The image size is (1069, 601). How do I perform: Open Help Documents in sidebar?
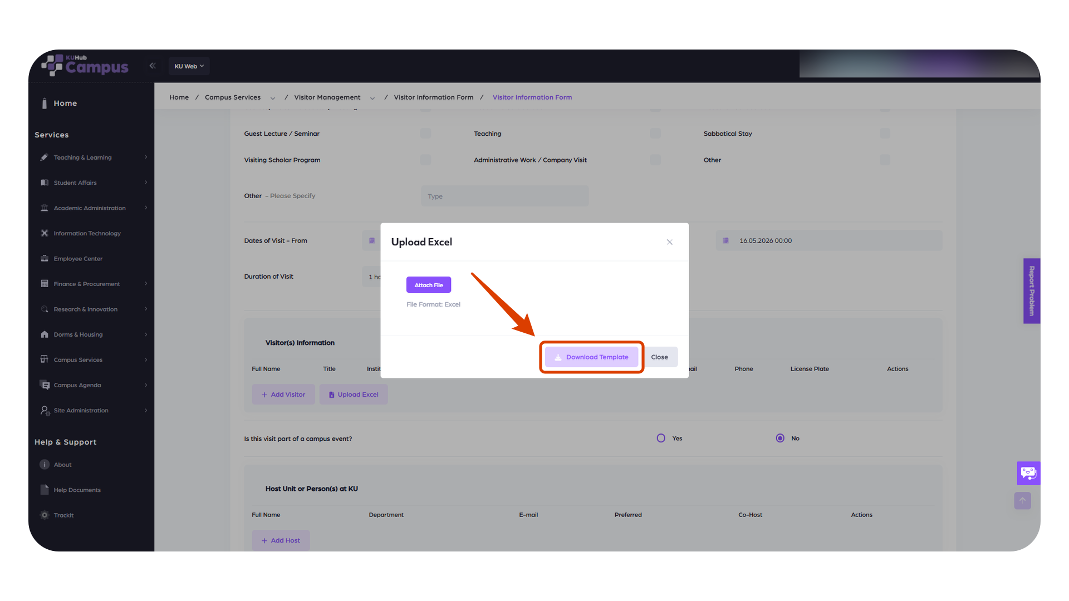point(77,490)
